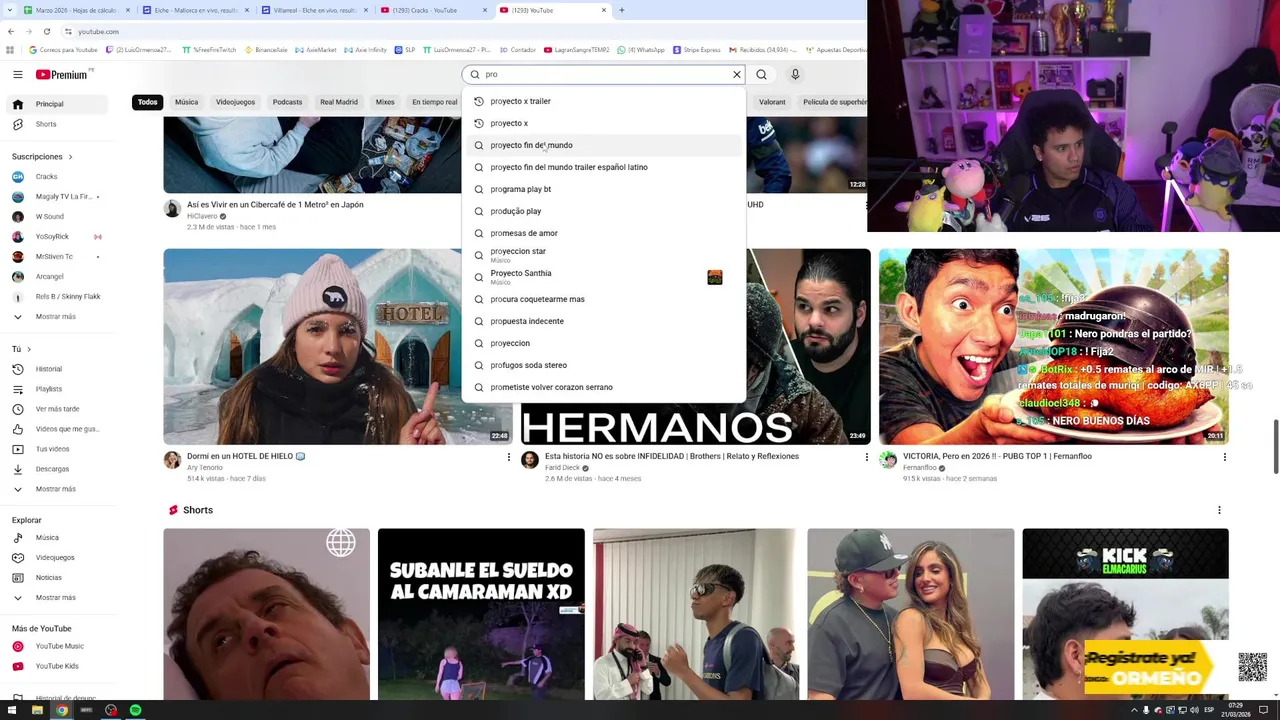Image resolution: width=1280 pixels, height=720 pixels.
Task: Select the Podcasts filter chip
Action: click(x=287, y=102)
